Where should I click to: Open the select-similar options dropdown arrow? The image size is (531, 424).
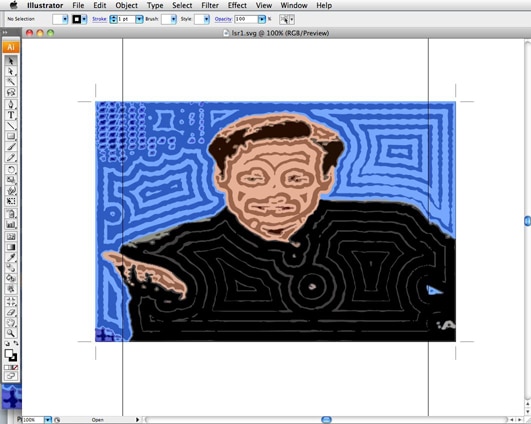pos(292,20)
